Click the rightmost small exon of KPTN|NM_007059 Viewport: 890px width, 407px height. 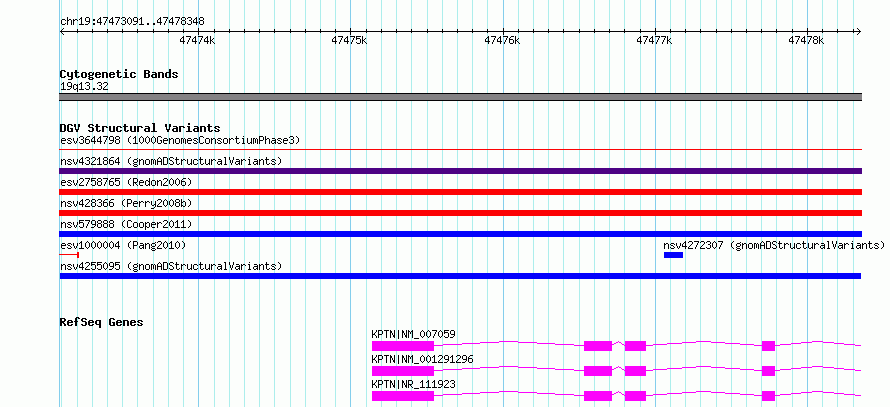pyautogui.click(x=769, y=346)
